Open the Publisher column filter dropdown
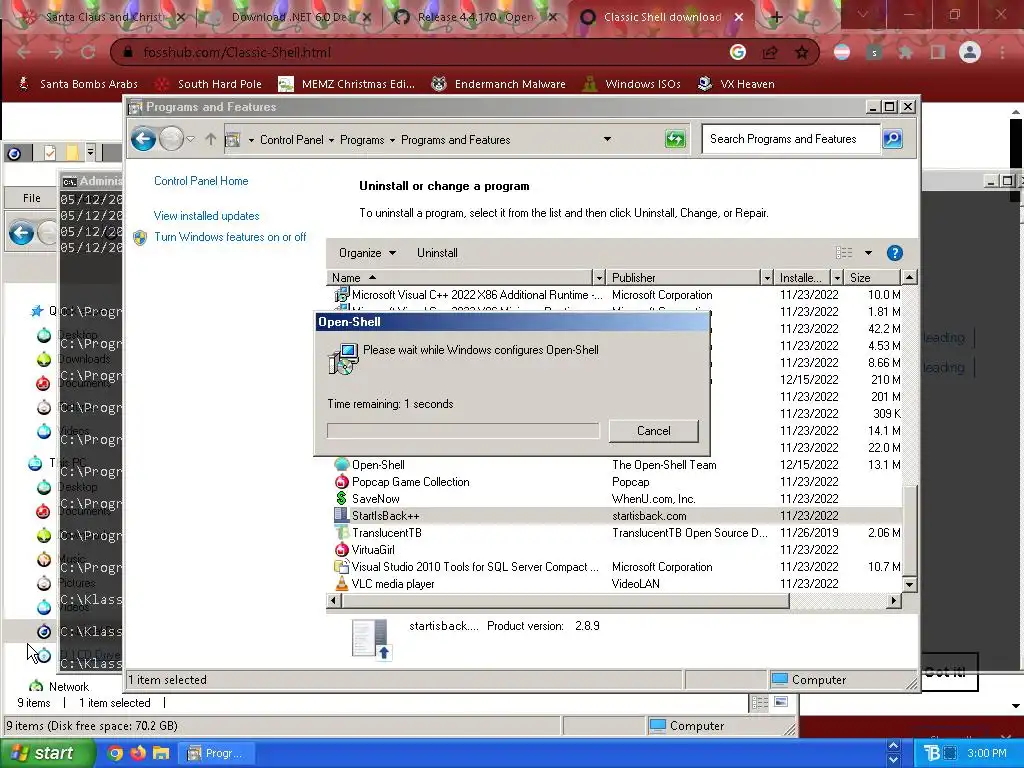Viewport: 1024px width, 768px height. click(767, 278)
